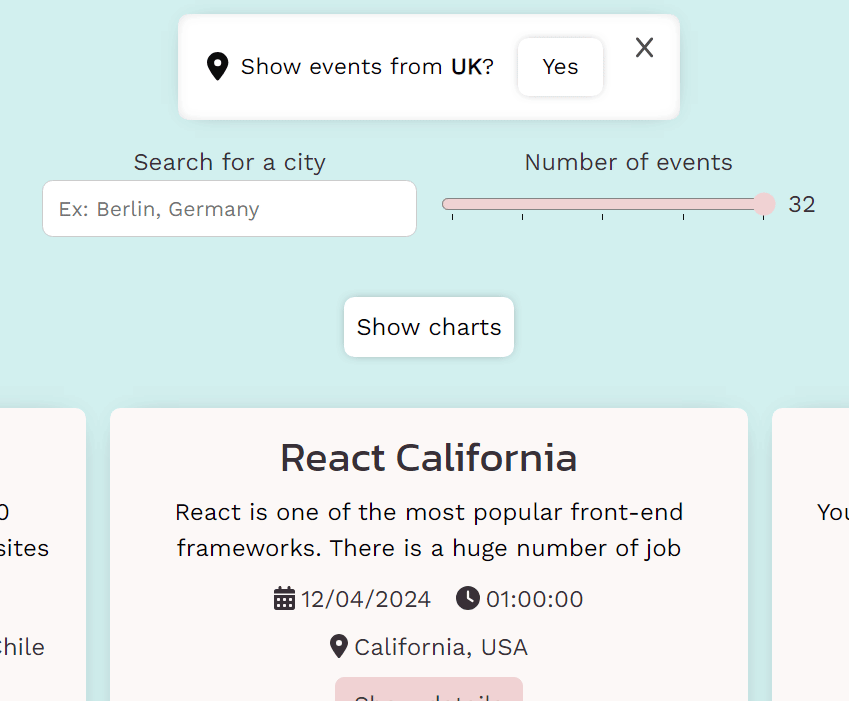This screenshot has height=701, width=849.
Task: Click the Show events from UK? text
Action: 367,67
